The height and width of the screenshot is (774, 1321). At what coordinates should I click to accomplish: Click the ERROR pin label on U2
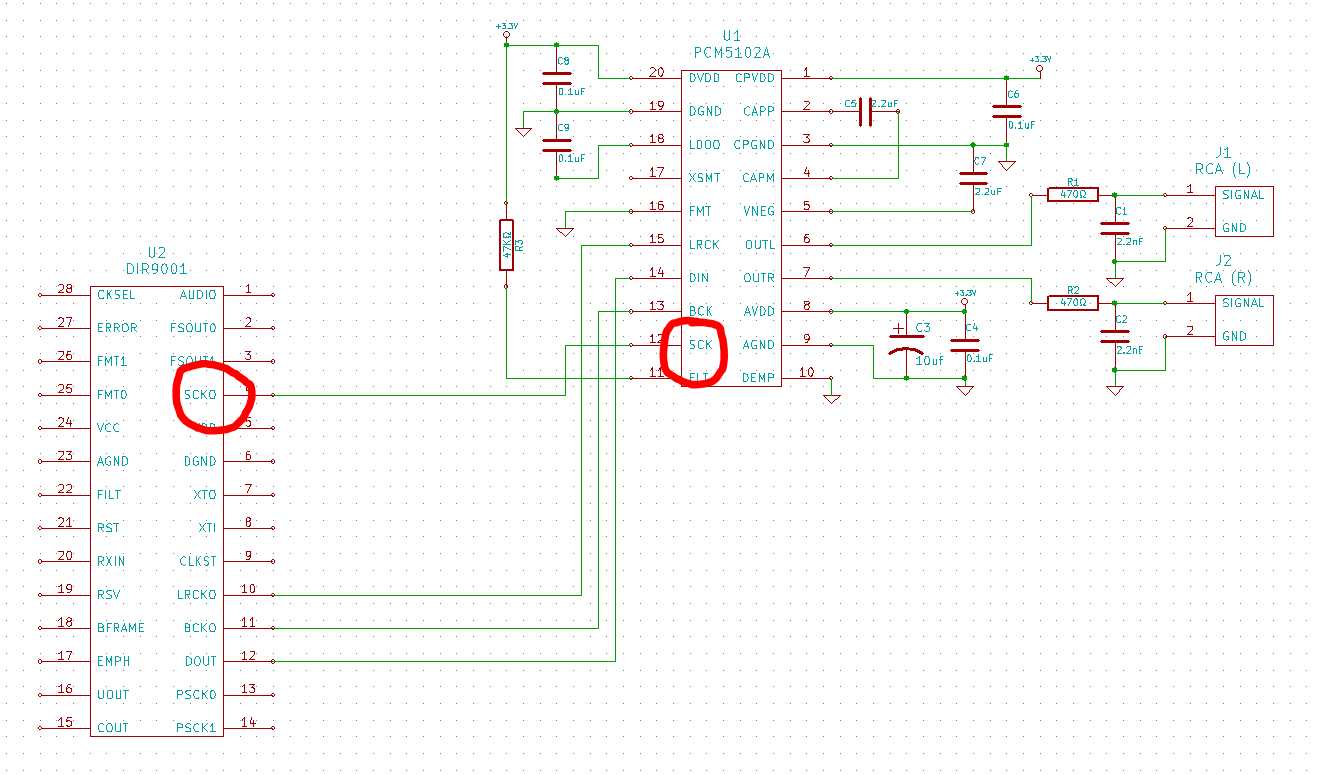tap(116, 328)
